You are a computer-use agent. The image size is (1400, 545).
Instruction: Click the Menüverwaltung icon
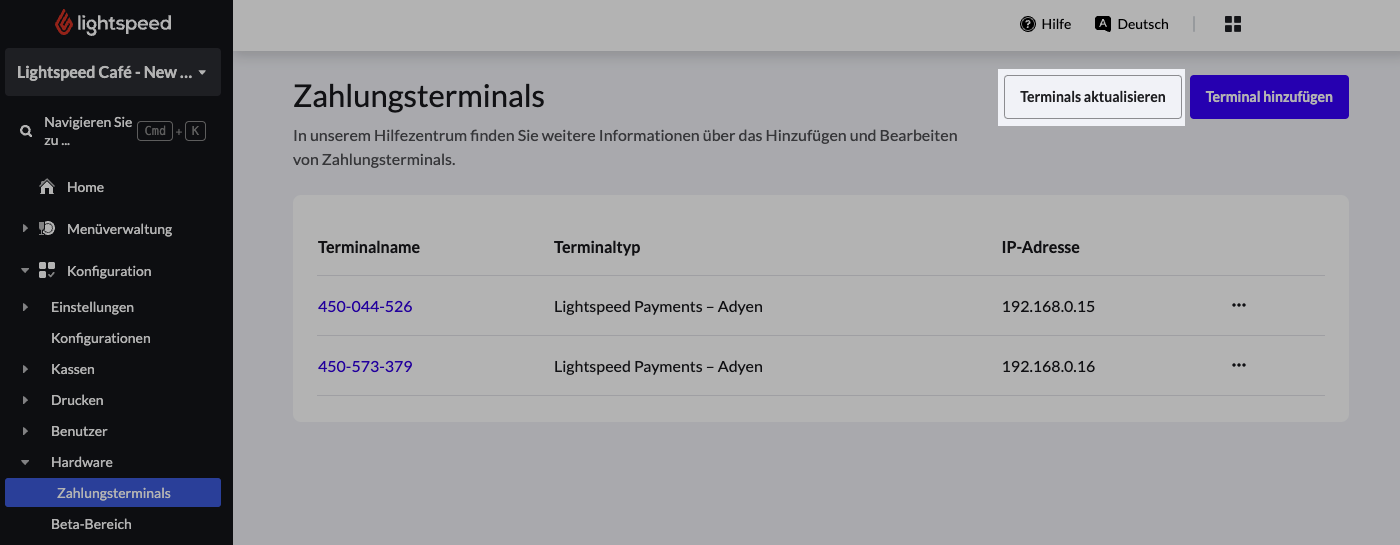tap(47, 229)
